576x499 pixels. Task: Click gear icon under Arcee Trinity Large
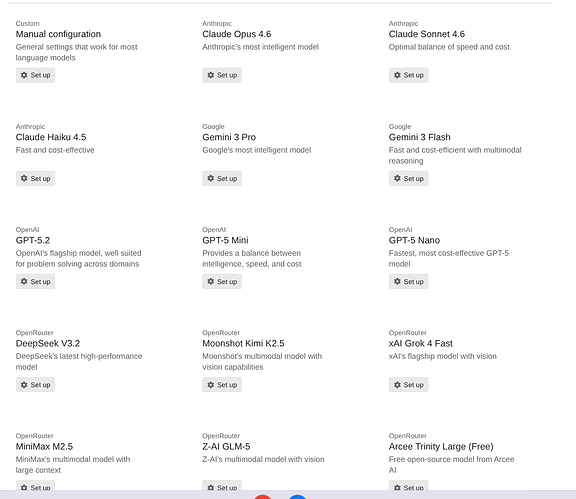(397, 487)
